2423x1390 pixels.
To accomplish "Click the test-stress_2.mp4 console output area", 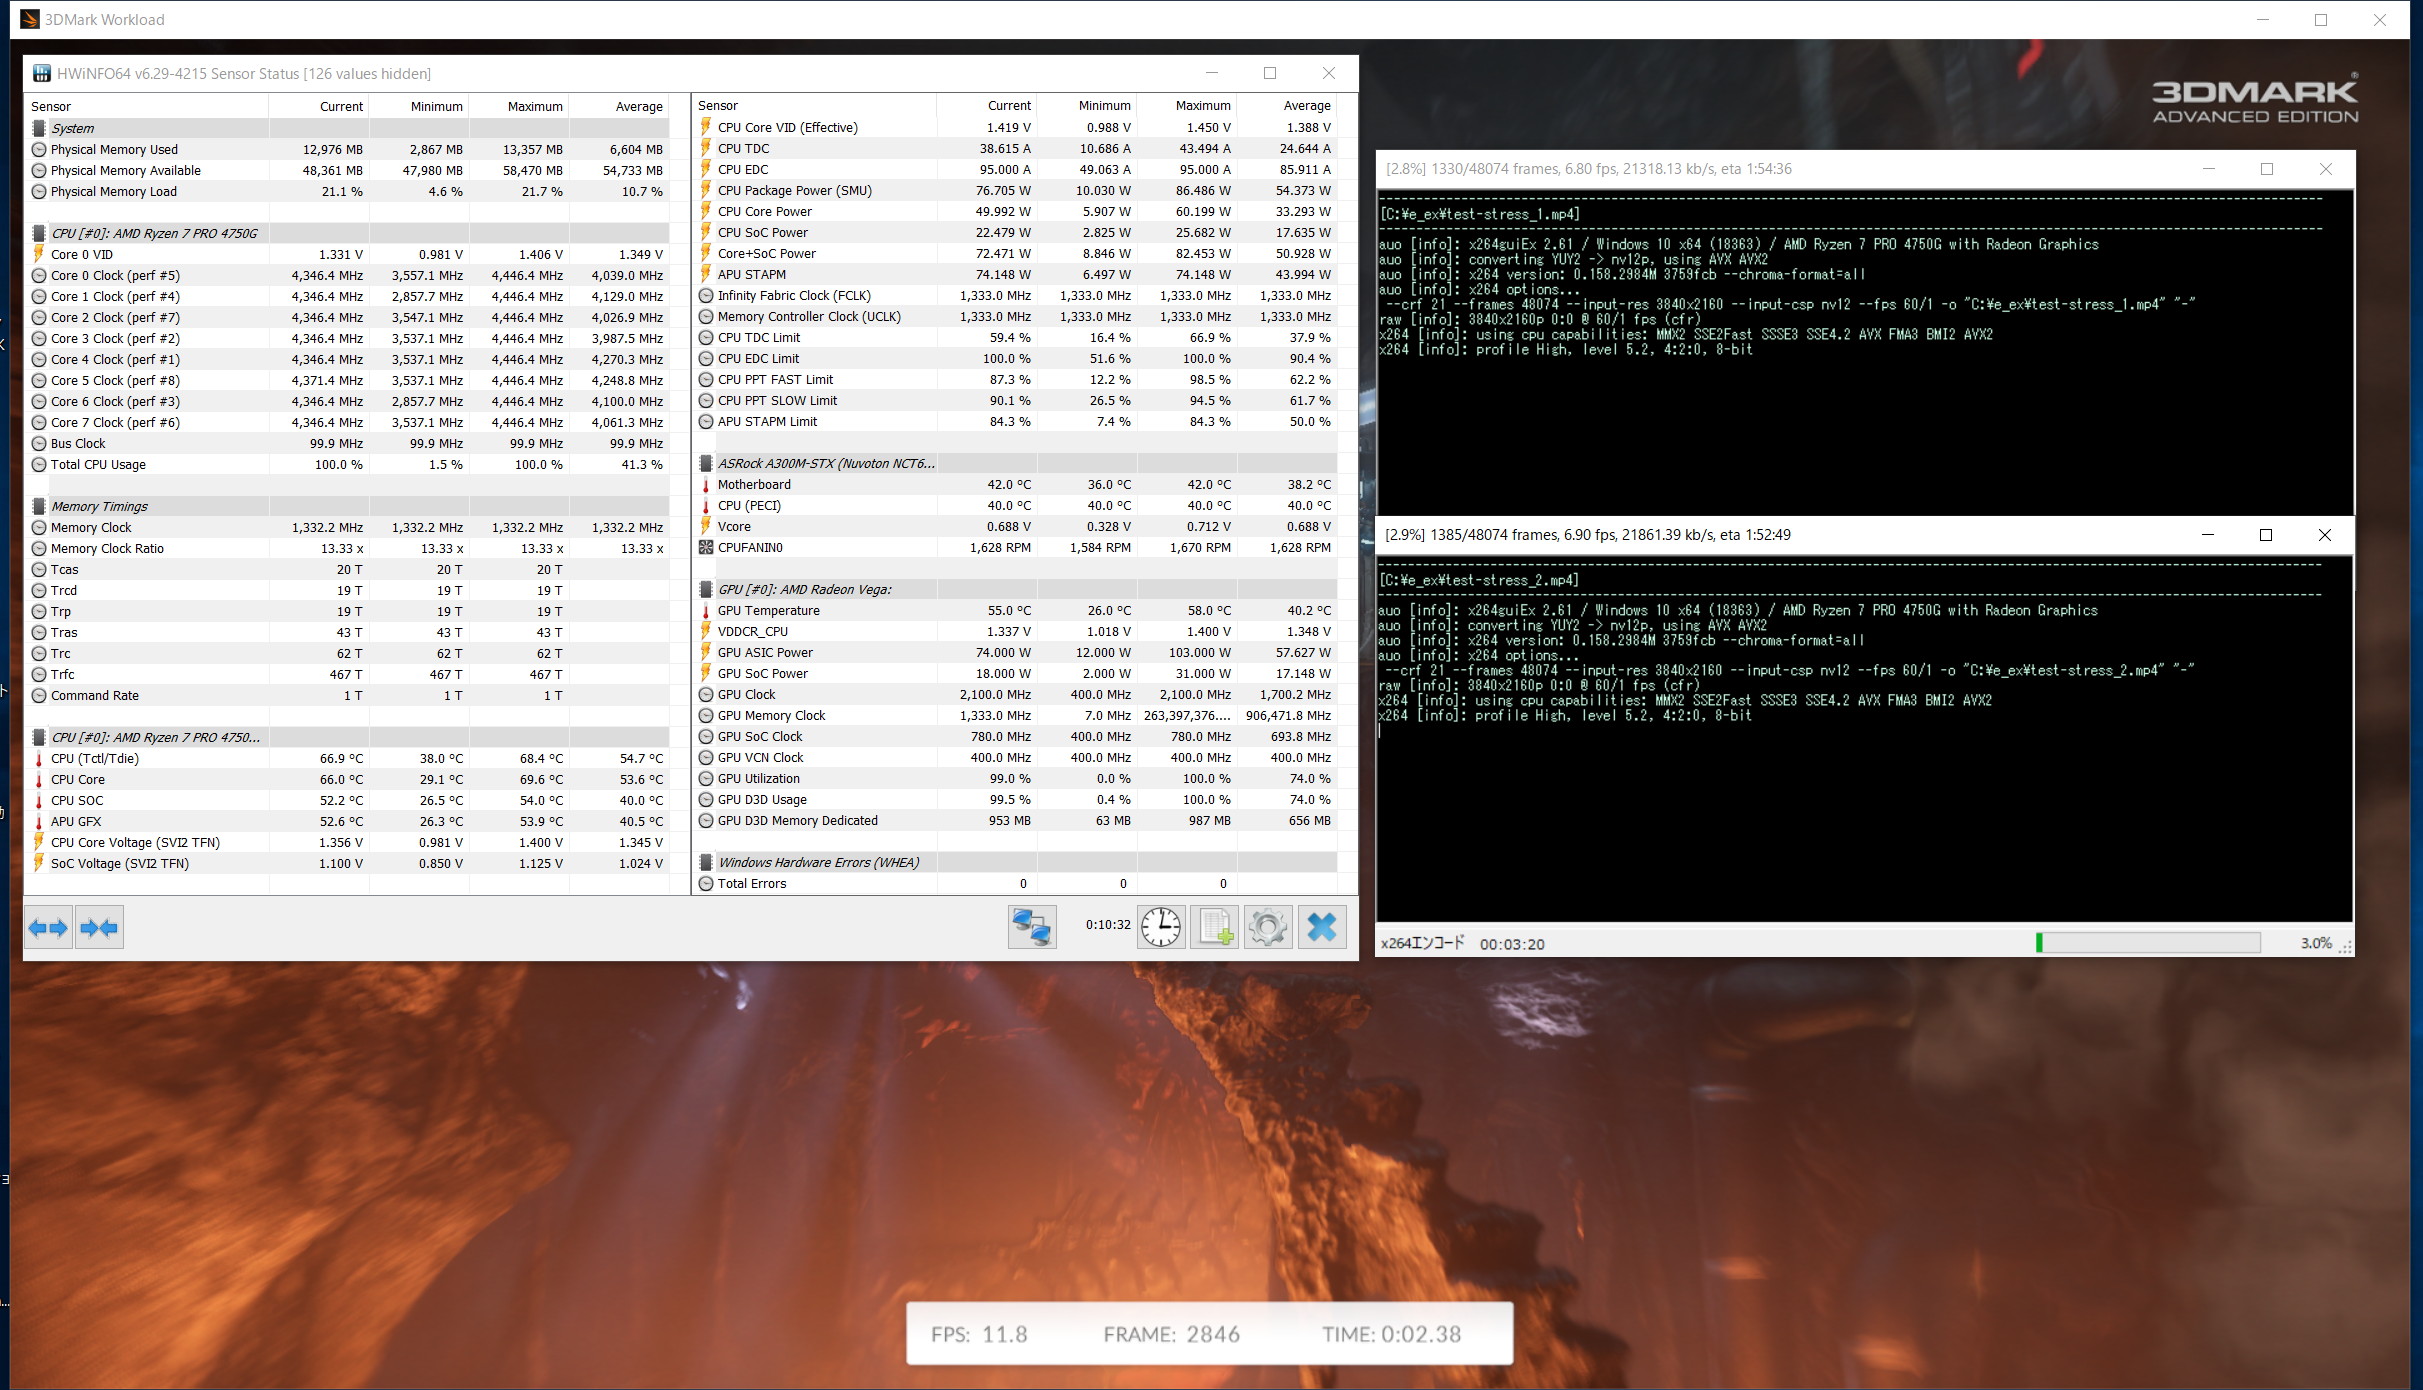I will pyautogui.click(x=1865, y=739).
